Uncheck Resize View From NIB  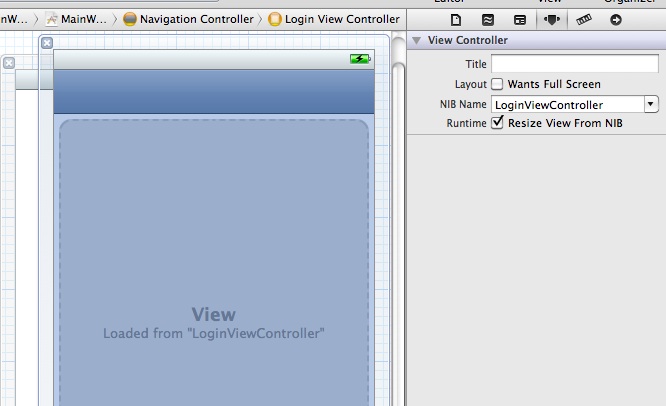[497, 123]
